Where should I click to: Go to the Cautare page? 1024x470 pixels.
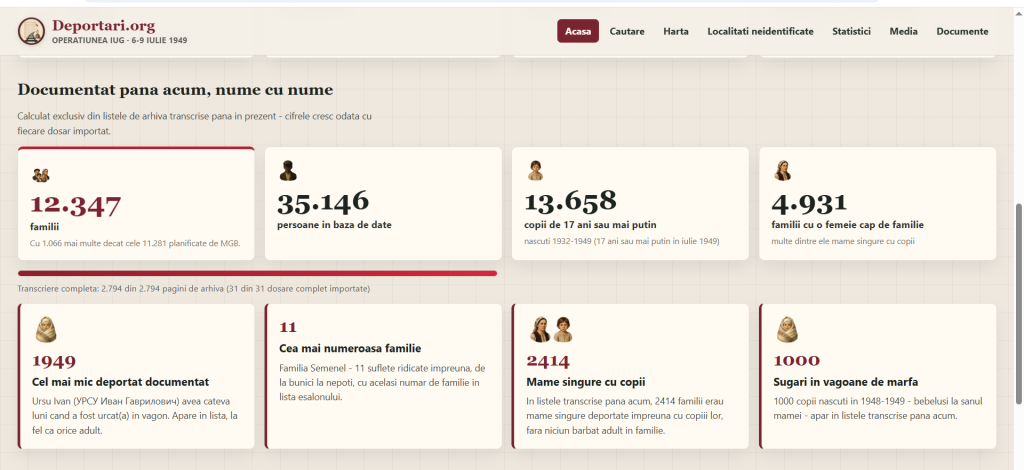[627, 31]
